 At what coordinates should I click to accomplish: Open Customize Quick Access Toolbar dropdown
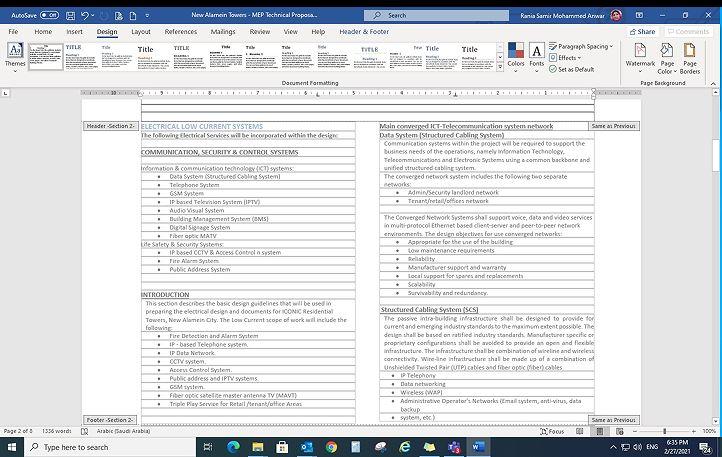point(147,16)
